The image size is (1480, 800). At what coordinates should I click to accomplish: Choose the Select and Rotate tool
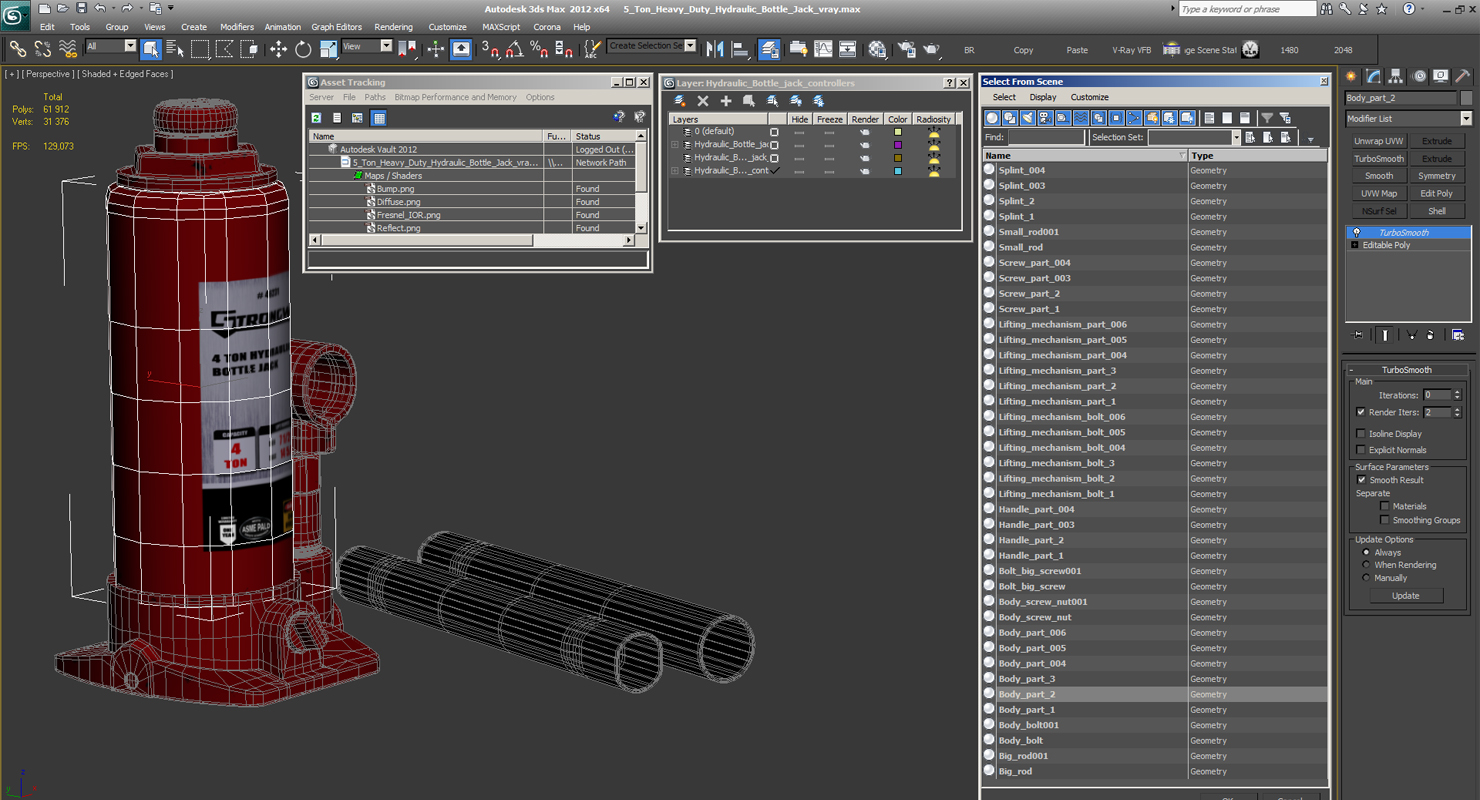(x=303, y=48)
